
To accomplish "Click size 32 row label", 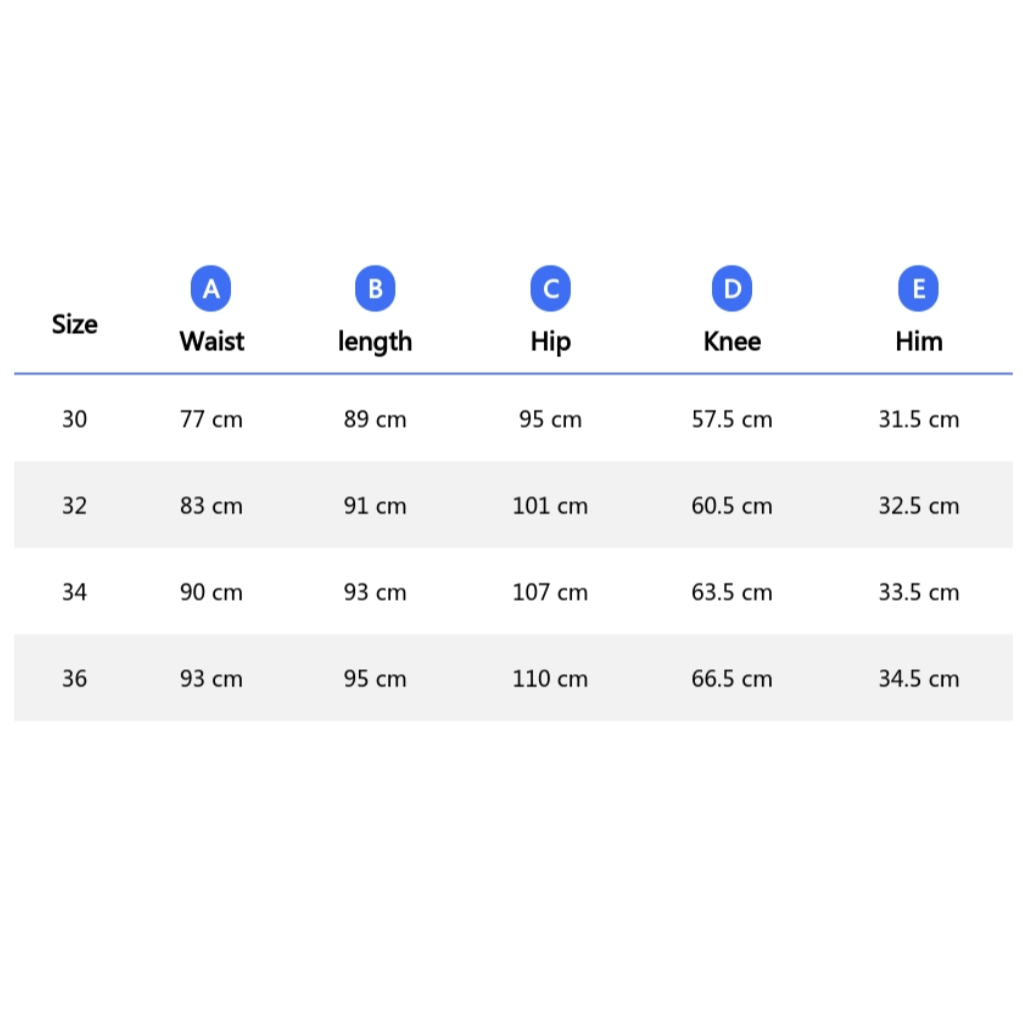I will (74, 506).
